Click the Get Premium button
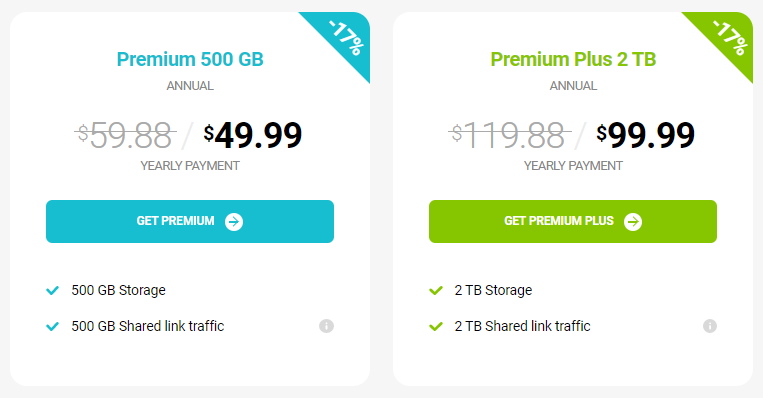This screenshot has height=398, width=763. (190, 221)
